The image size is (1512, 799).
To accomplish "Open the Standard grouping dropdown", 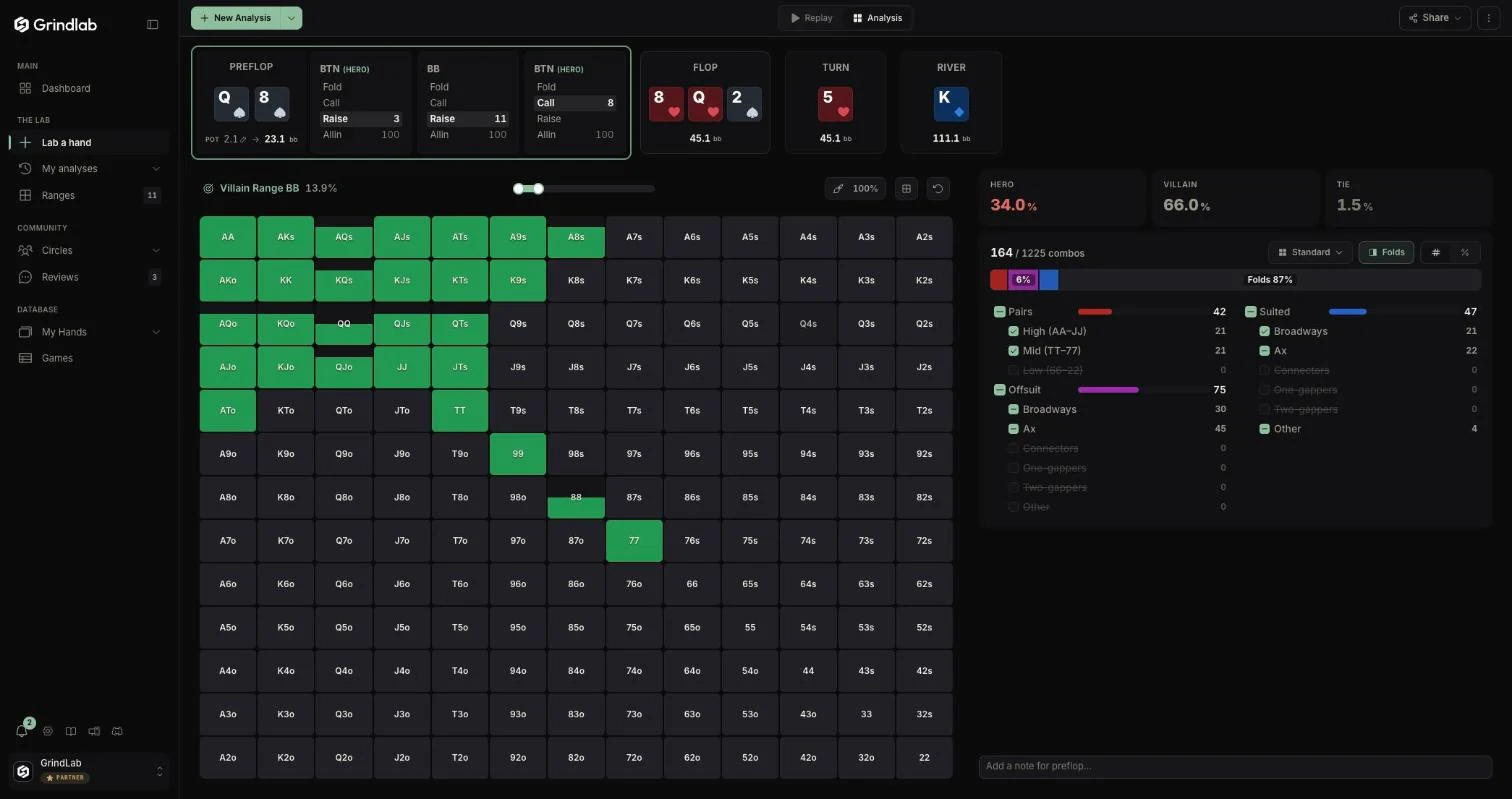I will tap(1310, 252).
